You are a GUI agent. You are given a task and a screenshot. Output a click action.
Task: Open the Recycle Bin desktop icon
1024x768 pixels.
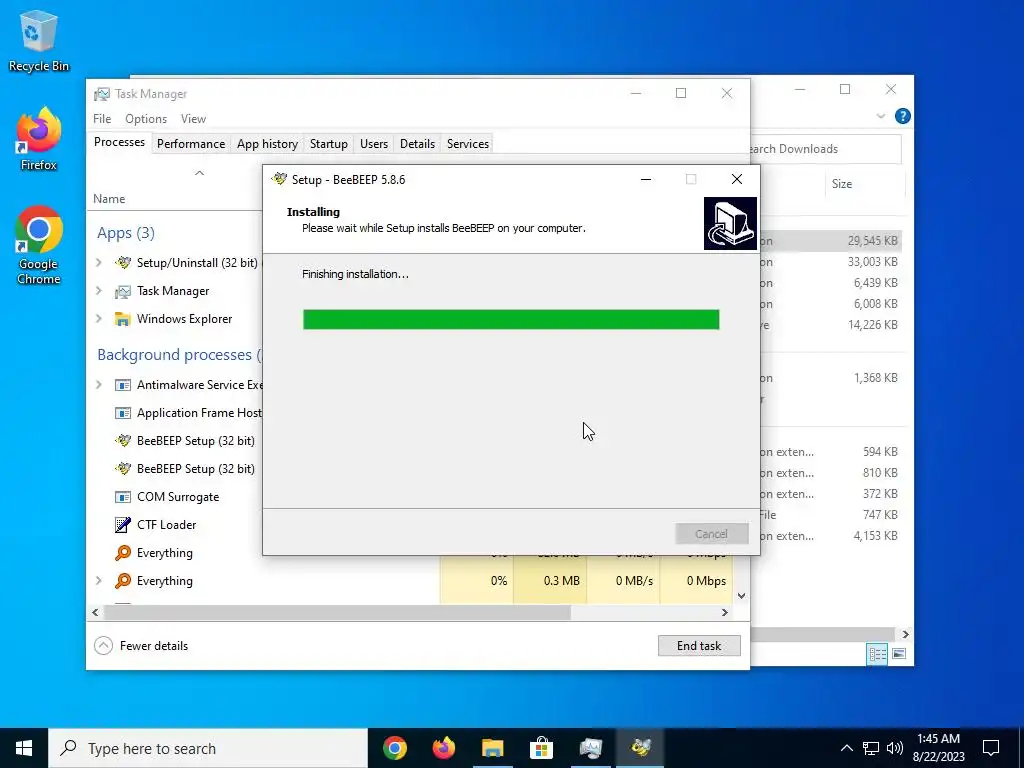coord(39,40)
